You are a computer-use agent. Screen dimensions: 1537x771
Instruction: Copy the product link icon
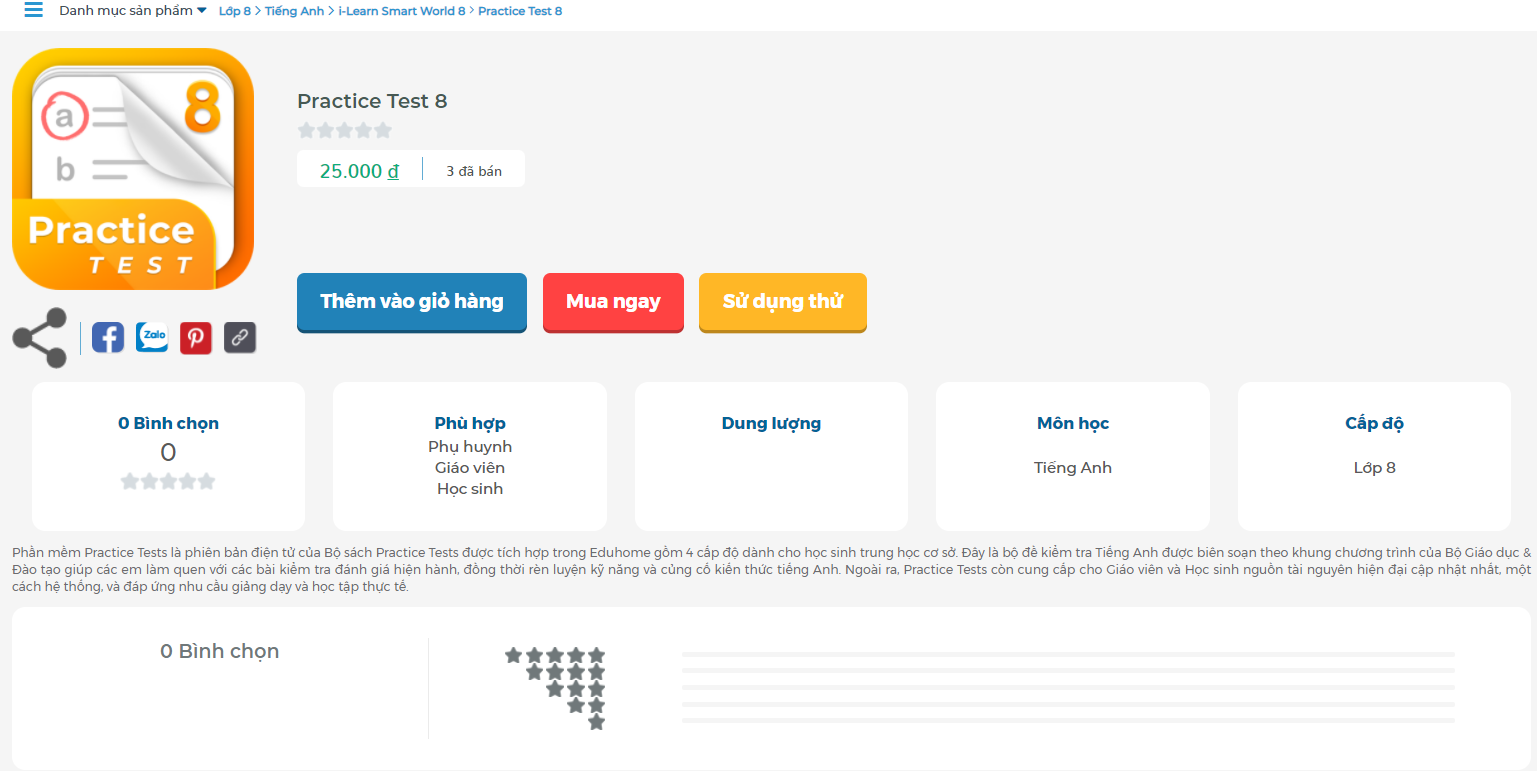[x=240, y=337]
